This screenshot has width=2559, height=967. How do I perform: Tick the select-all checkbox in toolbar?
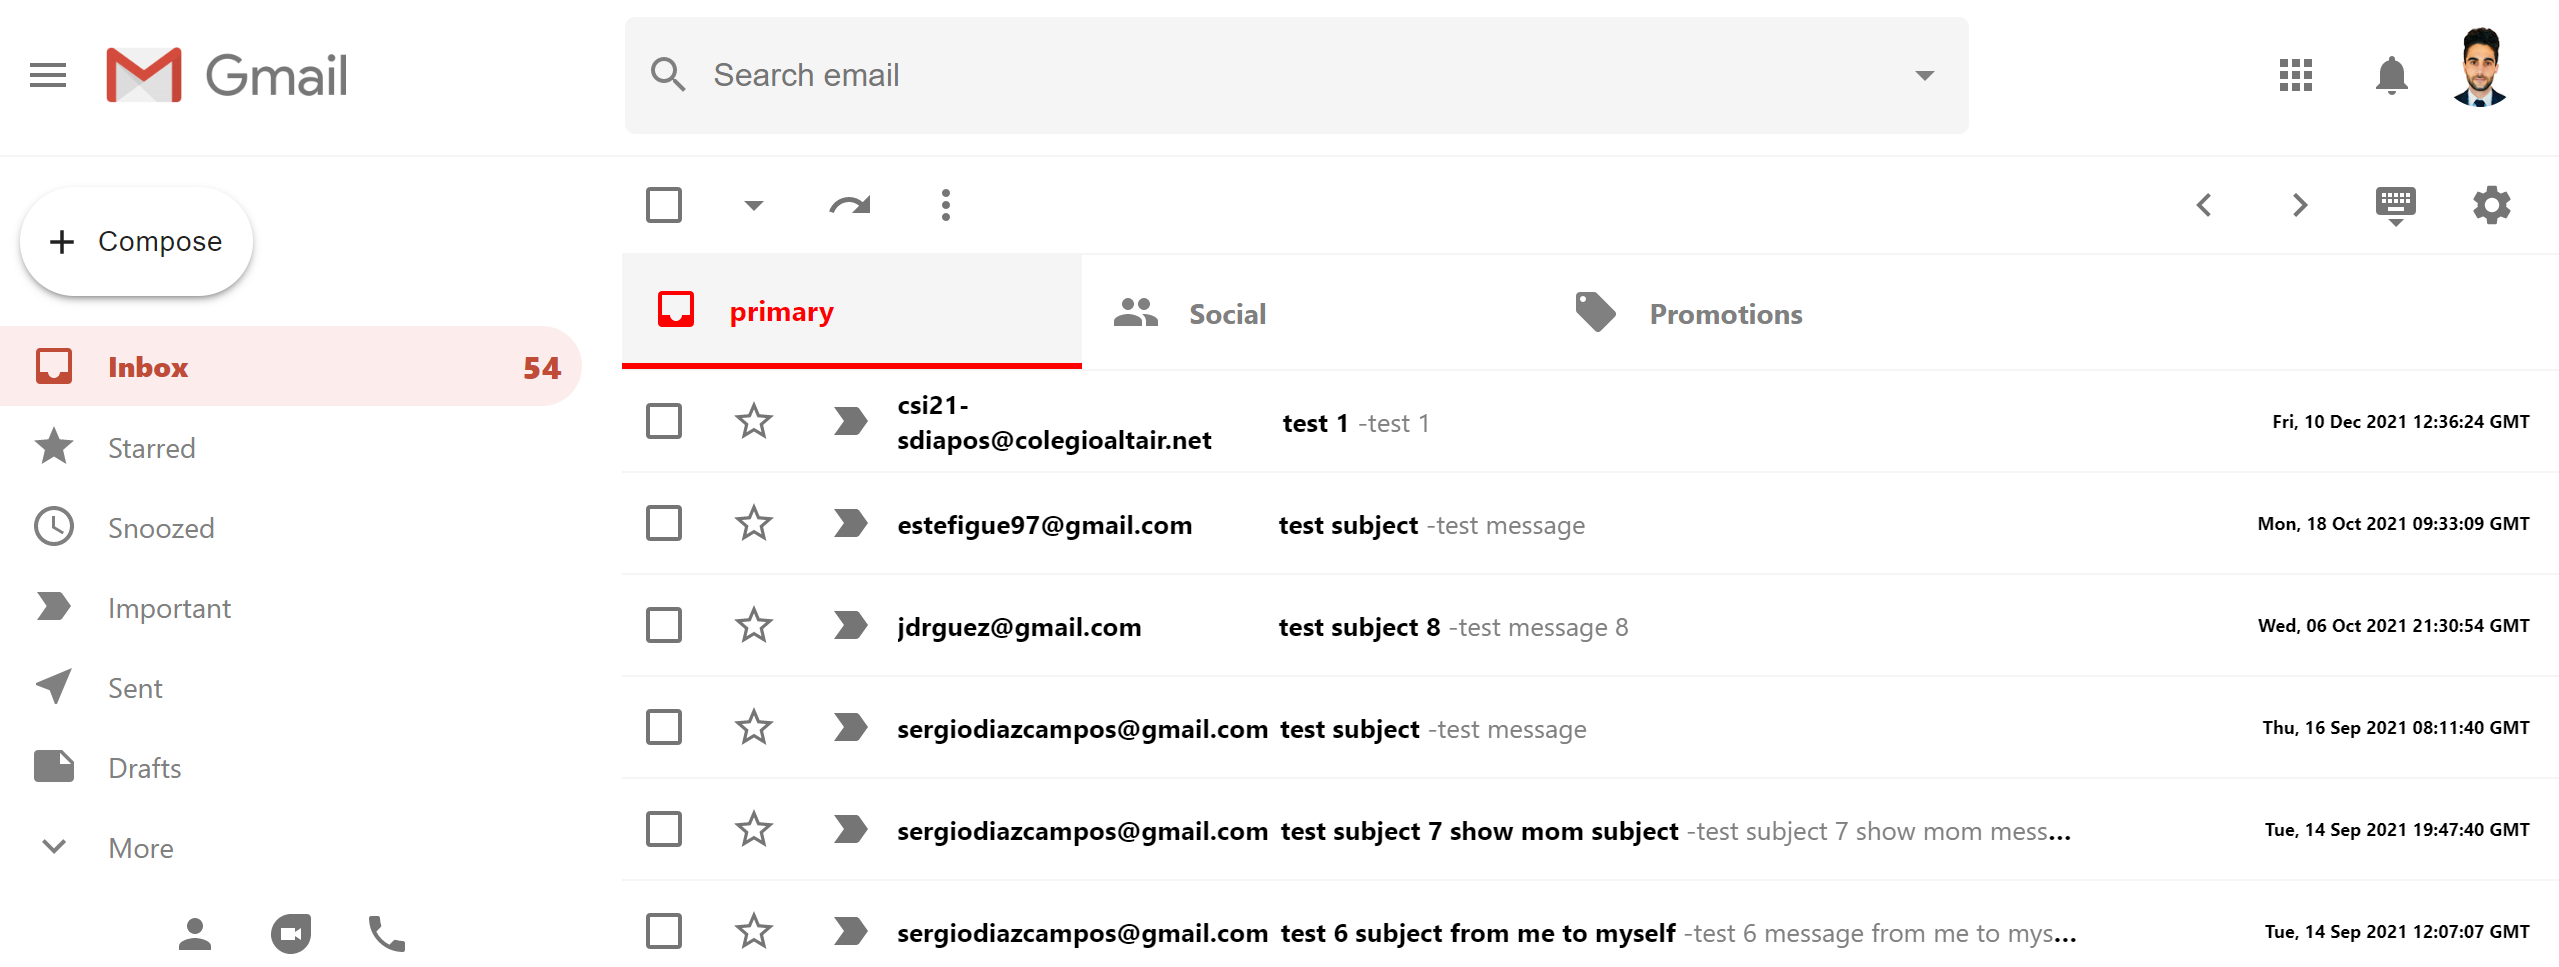click(x=664, y=205)
